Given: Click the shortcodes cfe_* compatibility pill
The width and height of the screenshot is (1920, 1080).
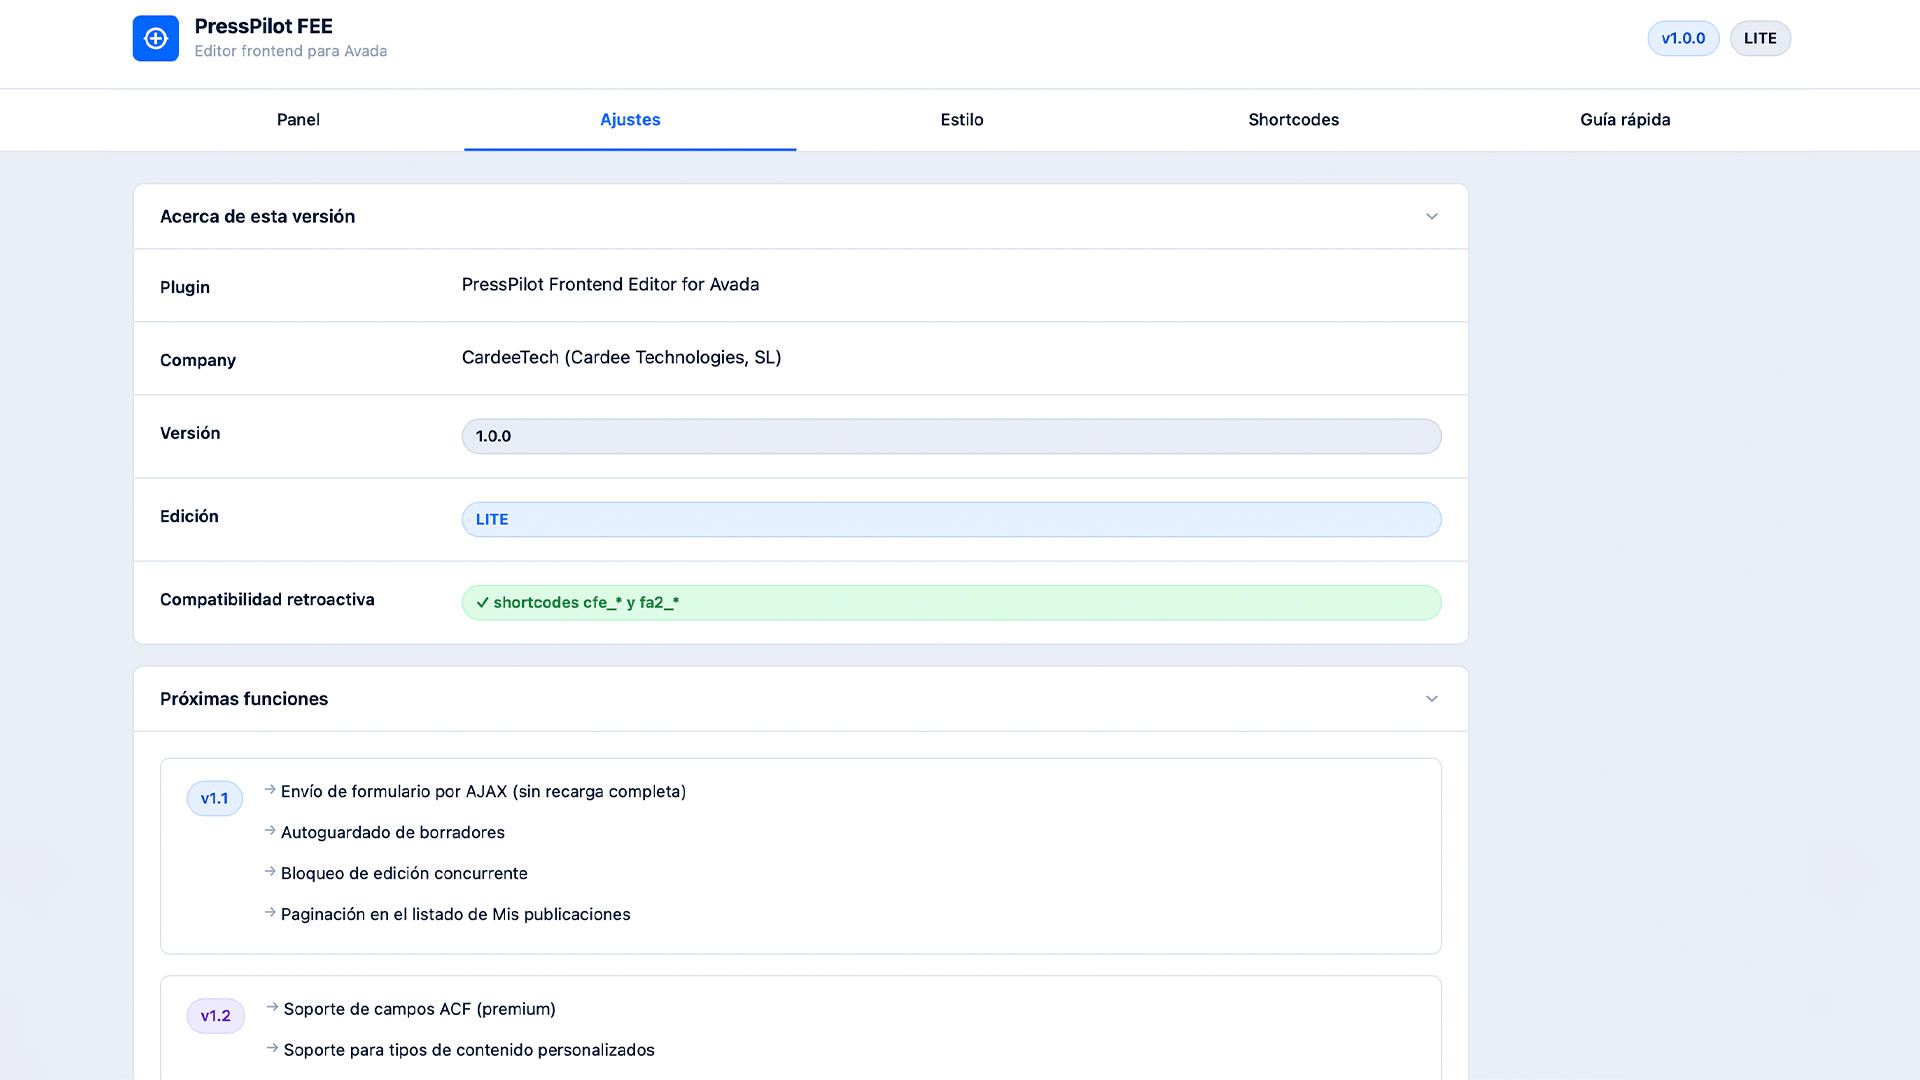Looking at the screenshot, I should coord(950,602).
